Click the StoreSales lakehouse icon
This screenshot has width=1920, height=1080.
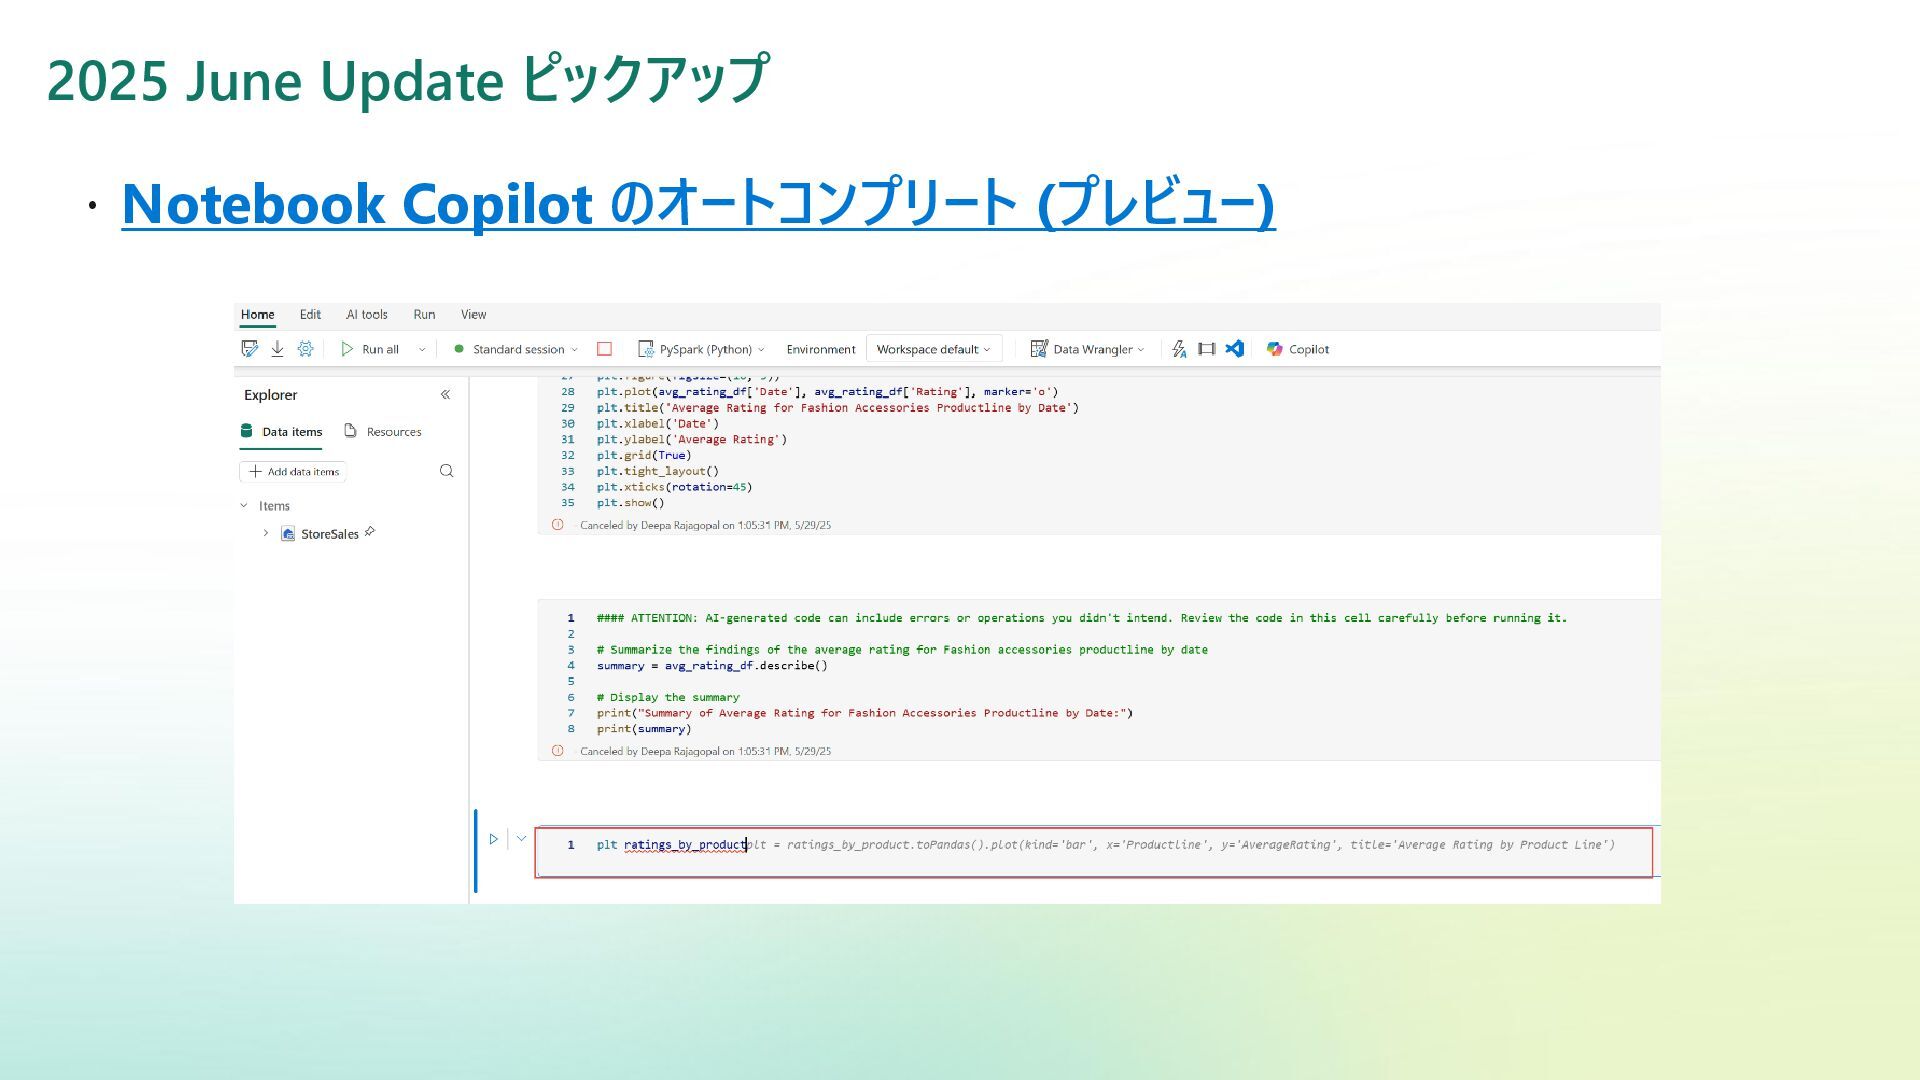click(x=288, y=533)
